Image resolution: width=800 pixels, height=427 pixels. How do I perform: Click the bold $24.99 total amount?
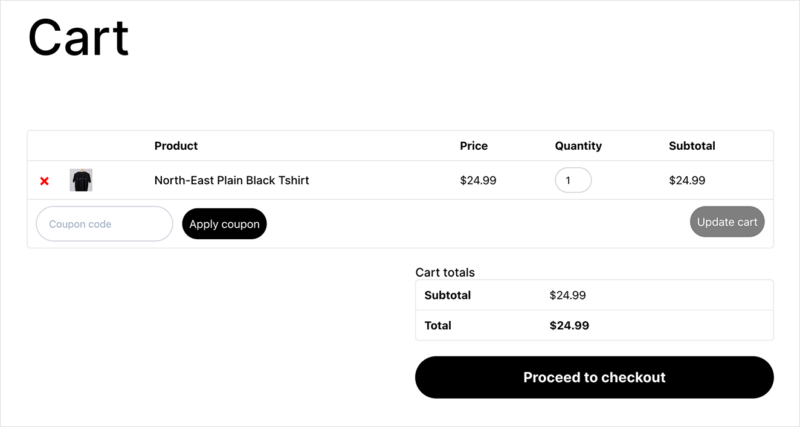pos(569,325)
